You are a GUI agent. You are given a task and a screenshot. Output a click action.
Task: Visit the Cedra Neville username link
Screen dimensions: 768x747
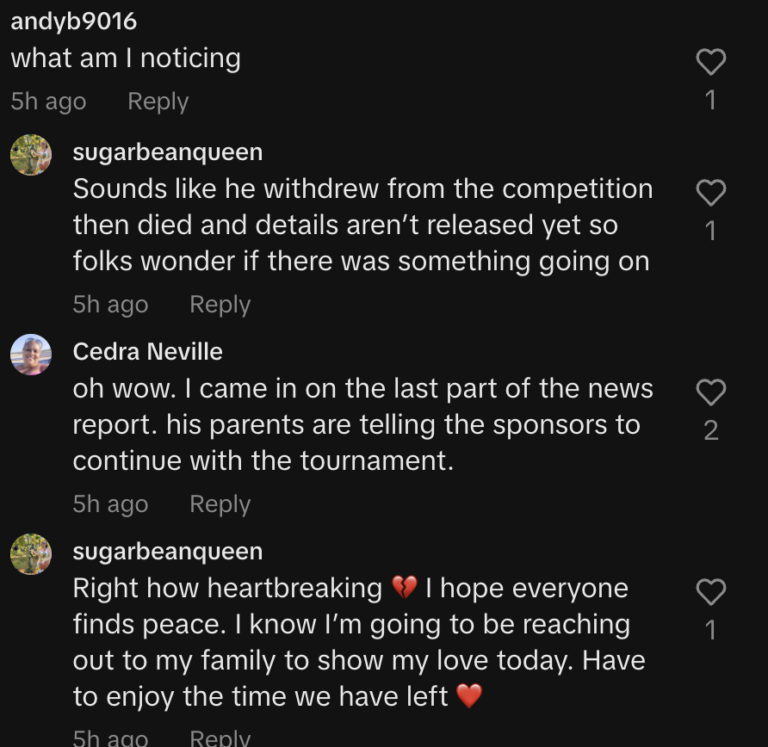(x=148, y=352)
